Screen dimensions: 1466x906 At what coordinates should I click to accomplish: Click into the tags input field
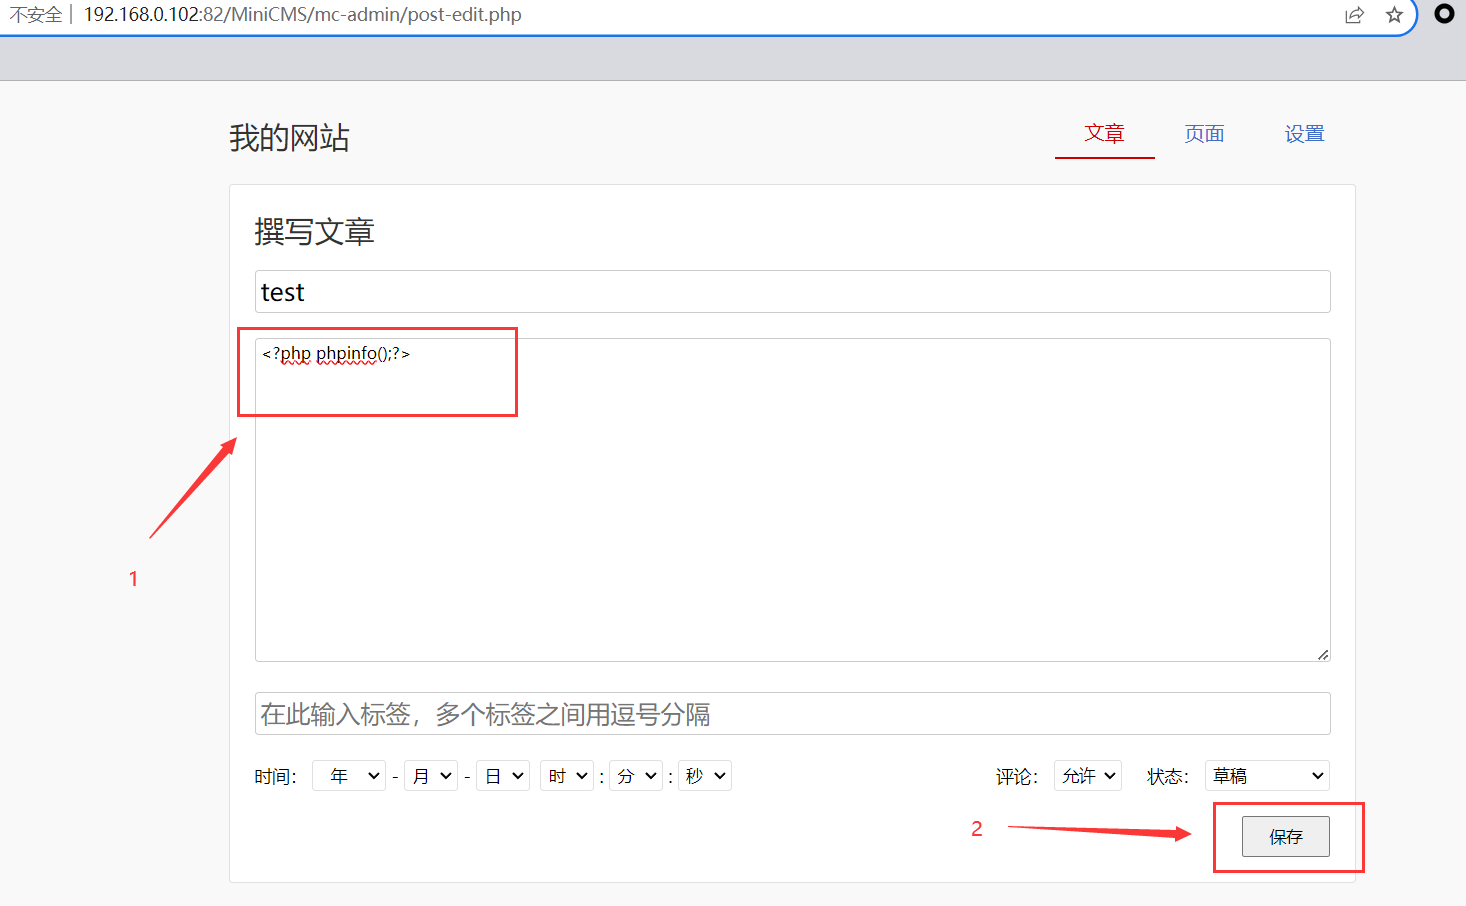pos(793,714)
